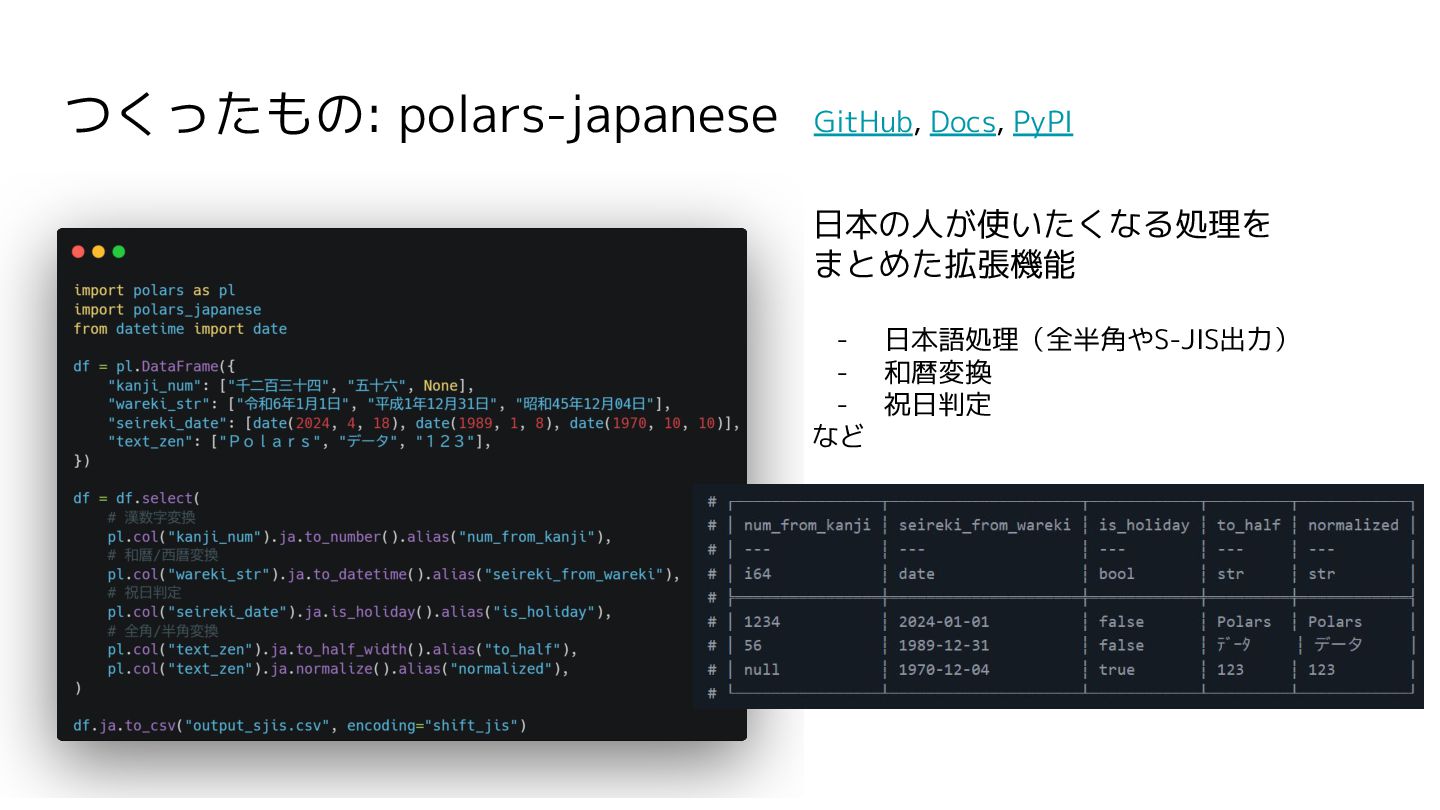Click the code line "import polars as pl"

tap(154, 290)
